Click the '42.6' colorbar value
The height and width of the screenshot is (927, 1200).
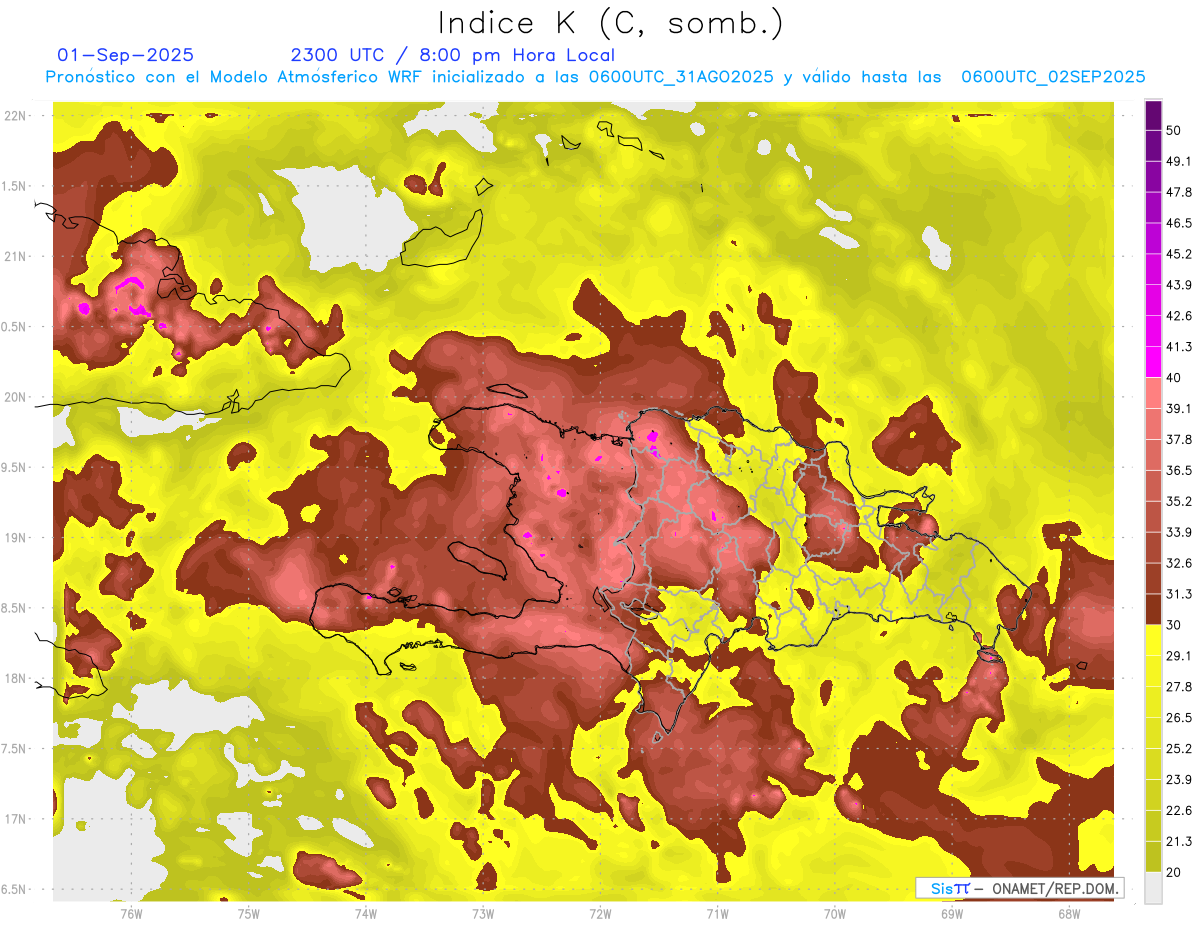click(1178, 316)
